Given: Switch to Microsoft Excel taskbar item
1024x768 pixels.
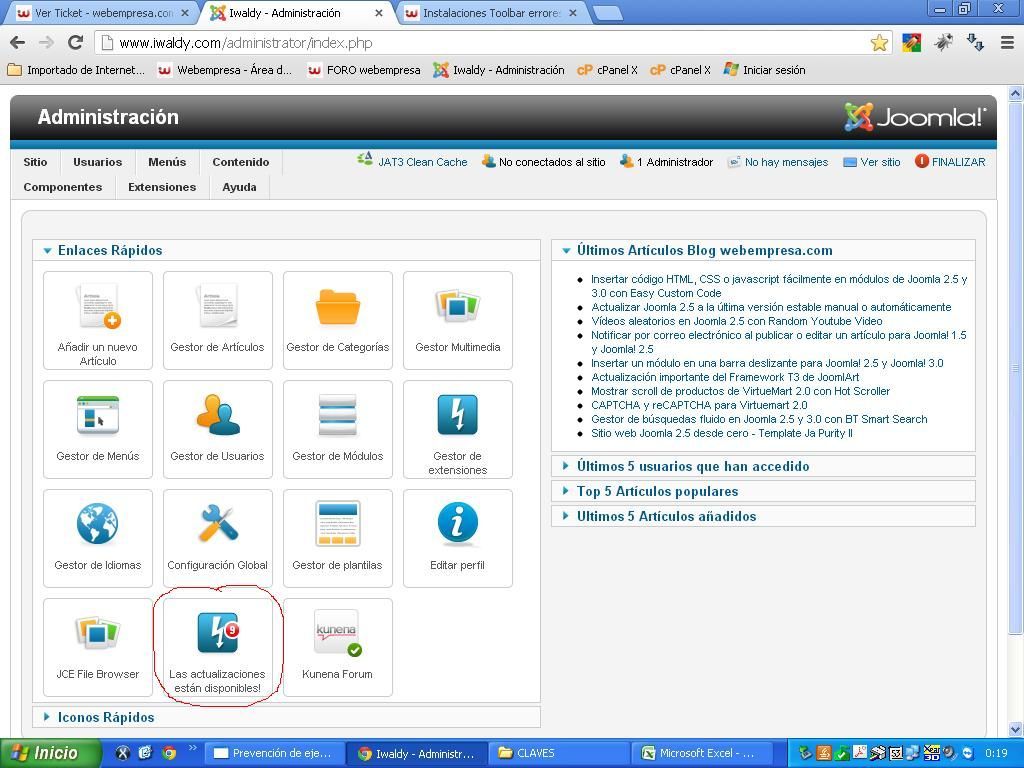Looking at the screenshot, I should (703, 753).
